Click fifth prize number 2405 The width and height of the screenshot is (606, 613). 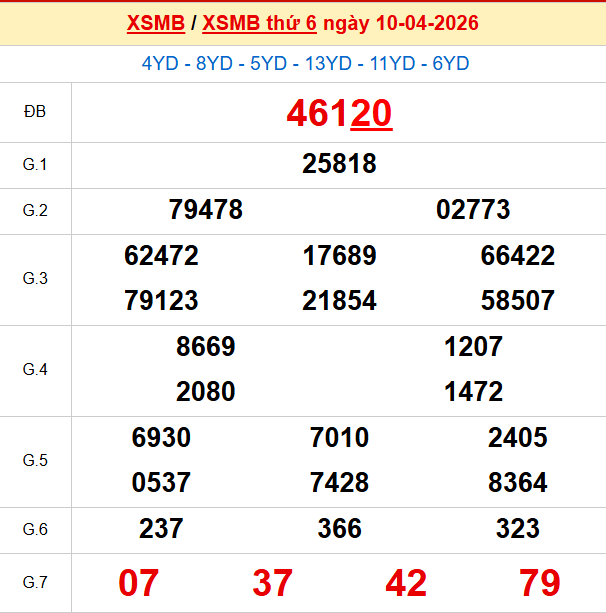(517, 437)
